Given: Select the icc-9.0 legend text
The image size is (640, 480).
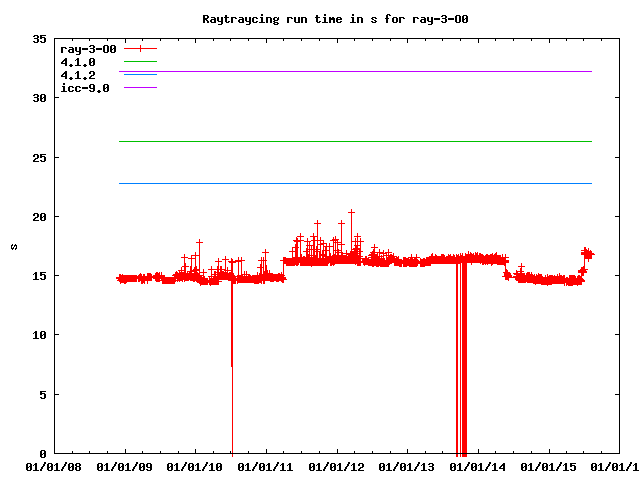Looking at the screenshot, I should (x=82, y=88).
